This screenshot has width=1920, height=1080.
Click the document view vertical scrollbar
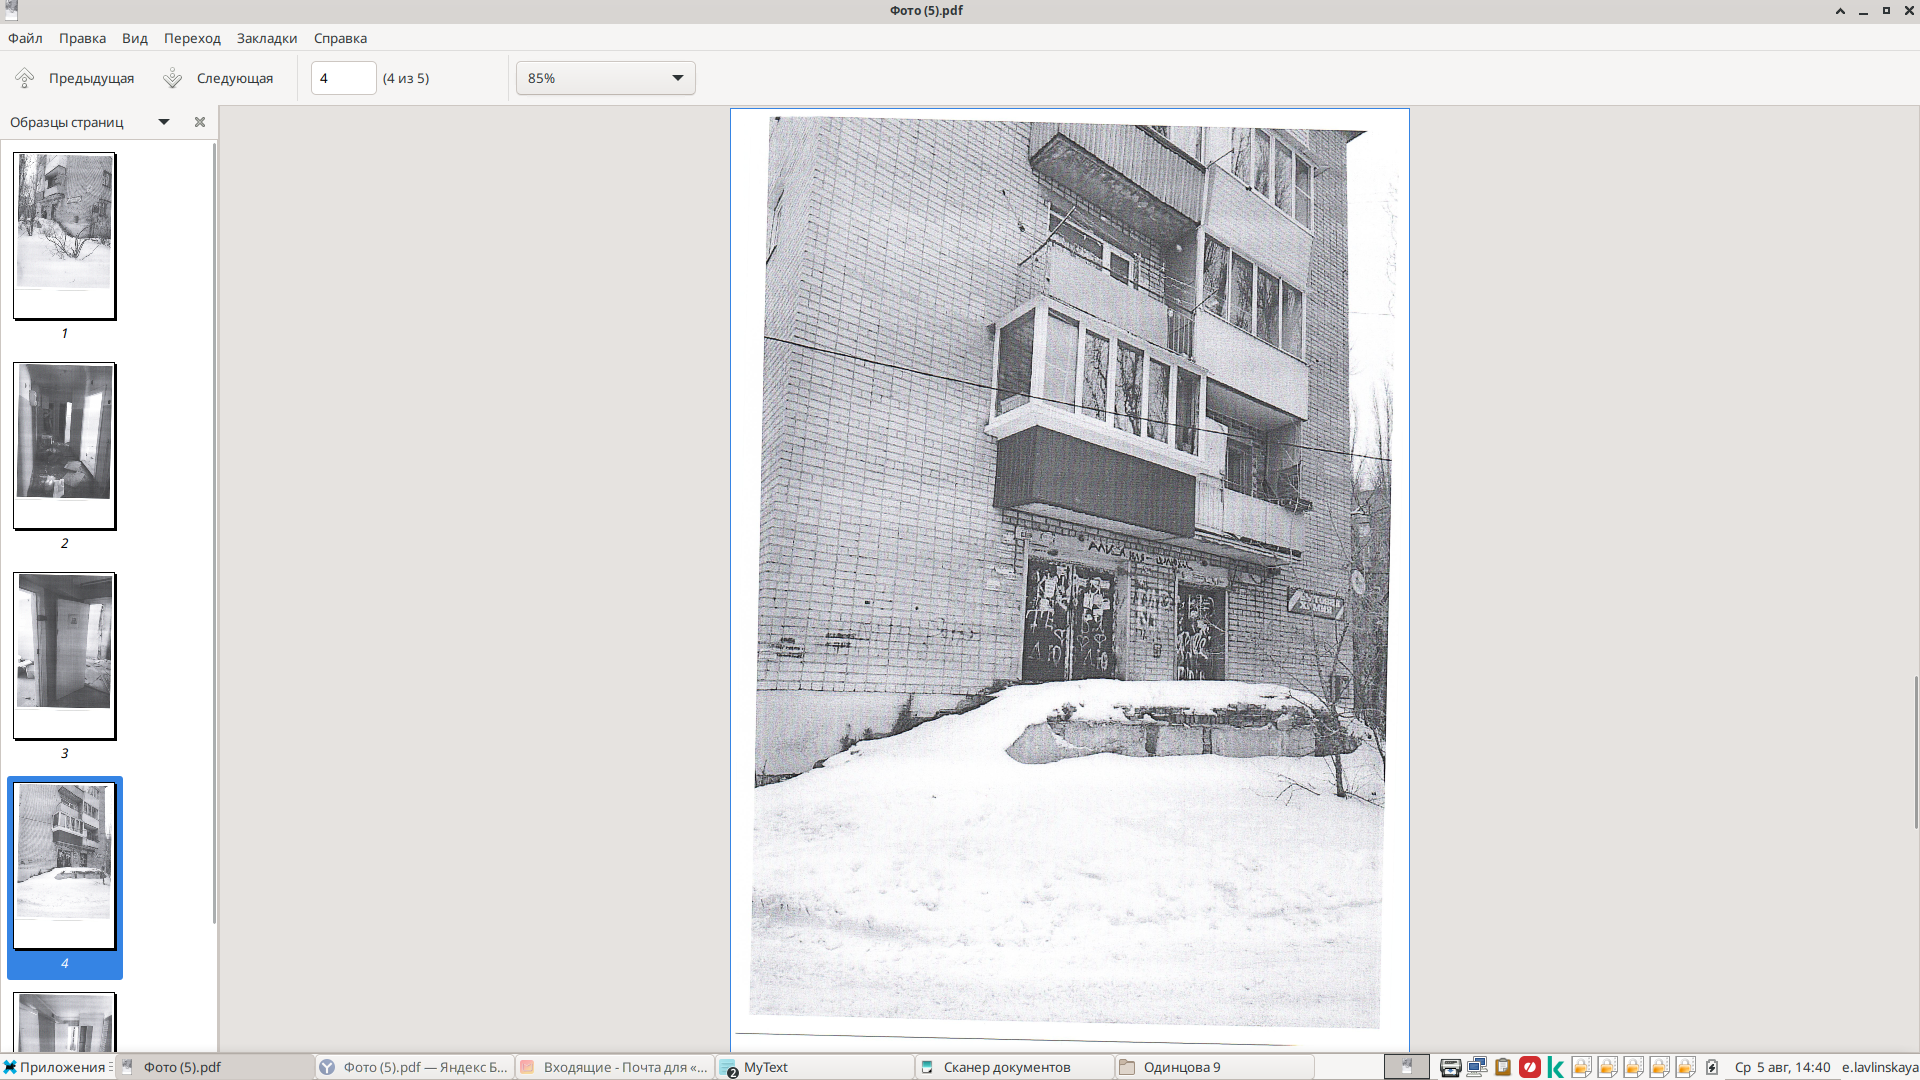1916,752
